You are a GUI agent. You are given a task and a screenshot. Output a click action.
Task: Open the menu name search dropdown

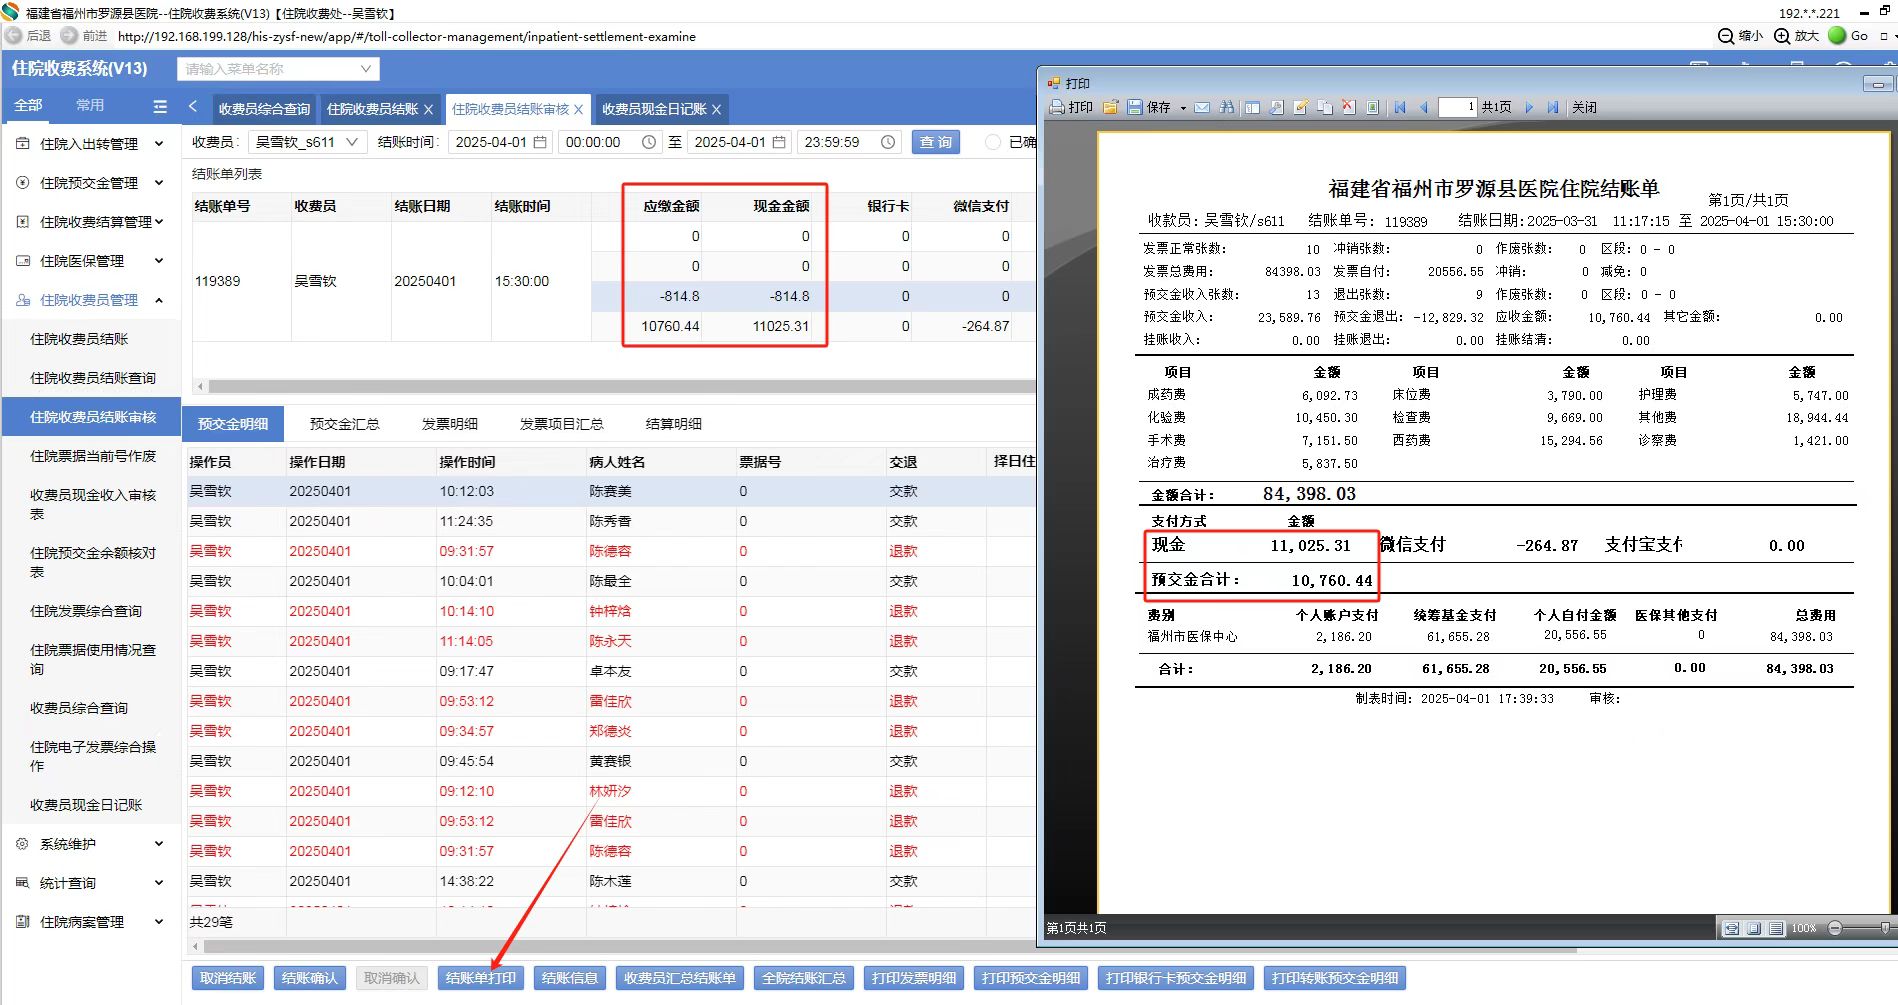coord(278,69)
